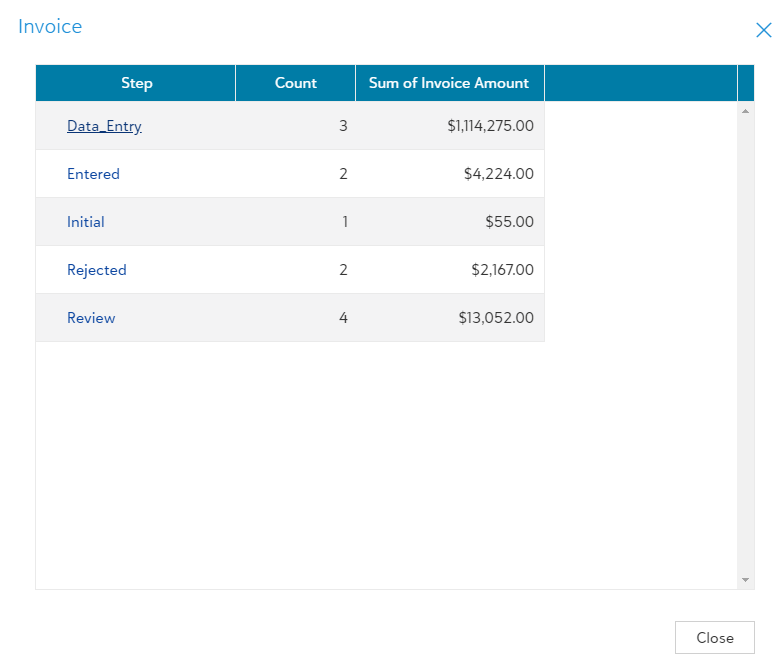This screenshot has height=665, width=784.
Task: Click the $13,052.00 amount cell
Action: 498,318
